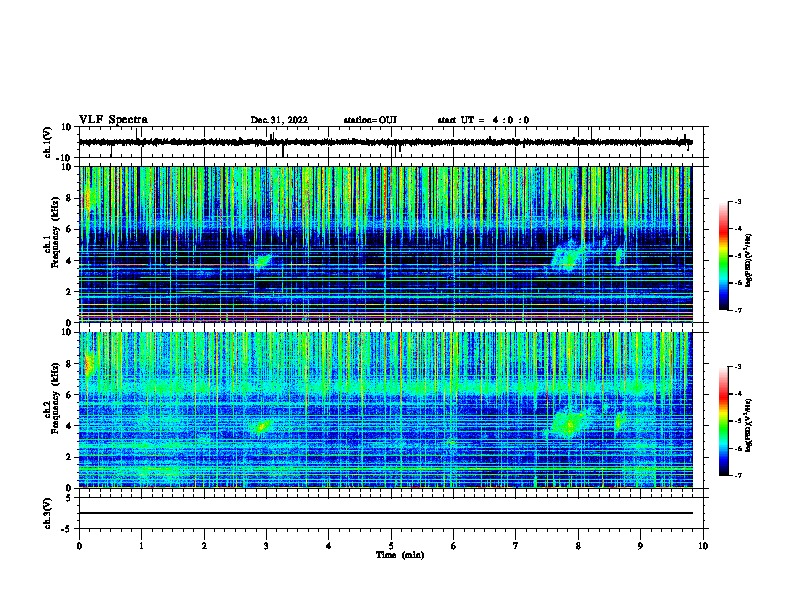The image size is (792, 612).
Task: Select the date "Dec. 31, 2022"
Action: (279, 120)
